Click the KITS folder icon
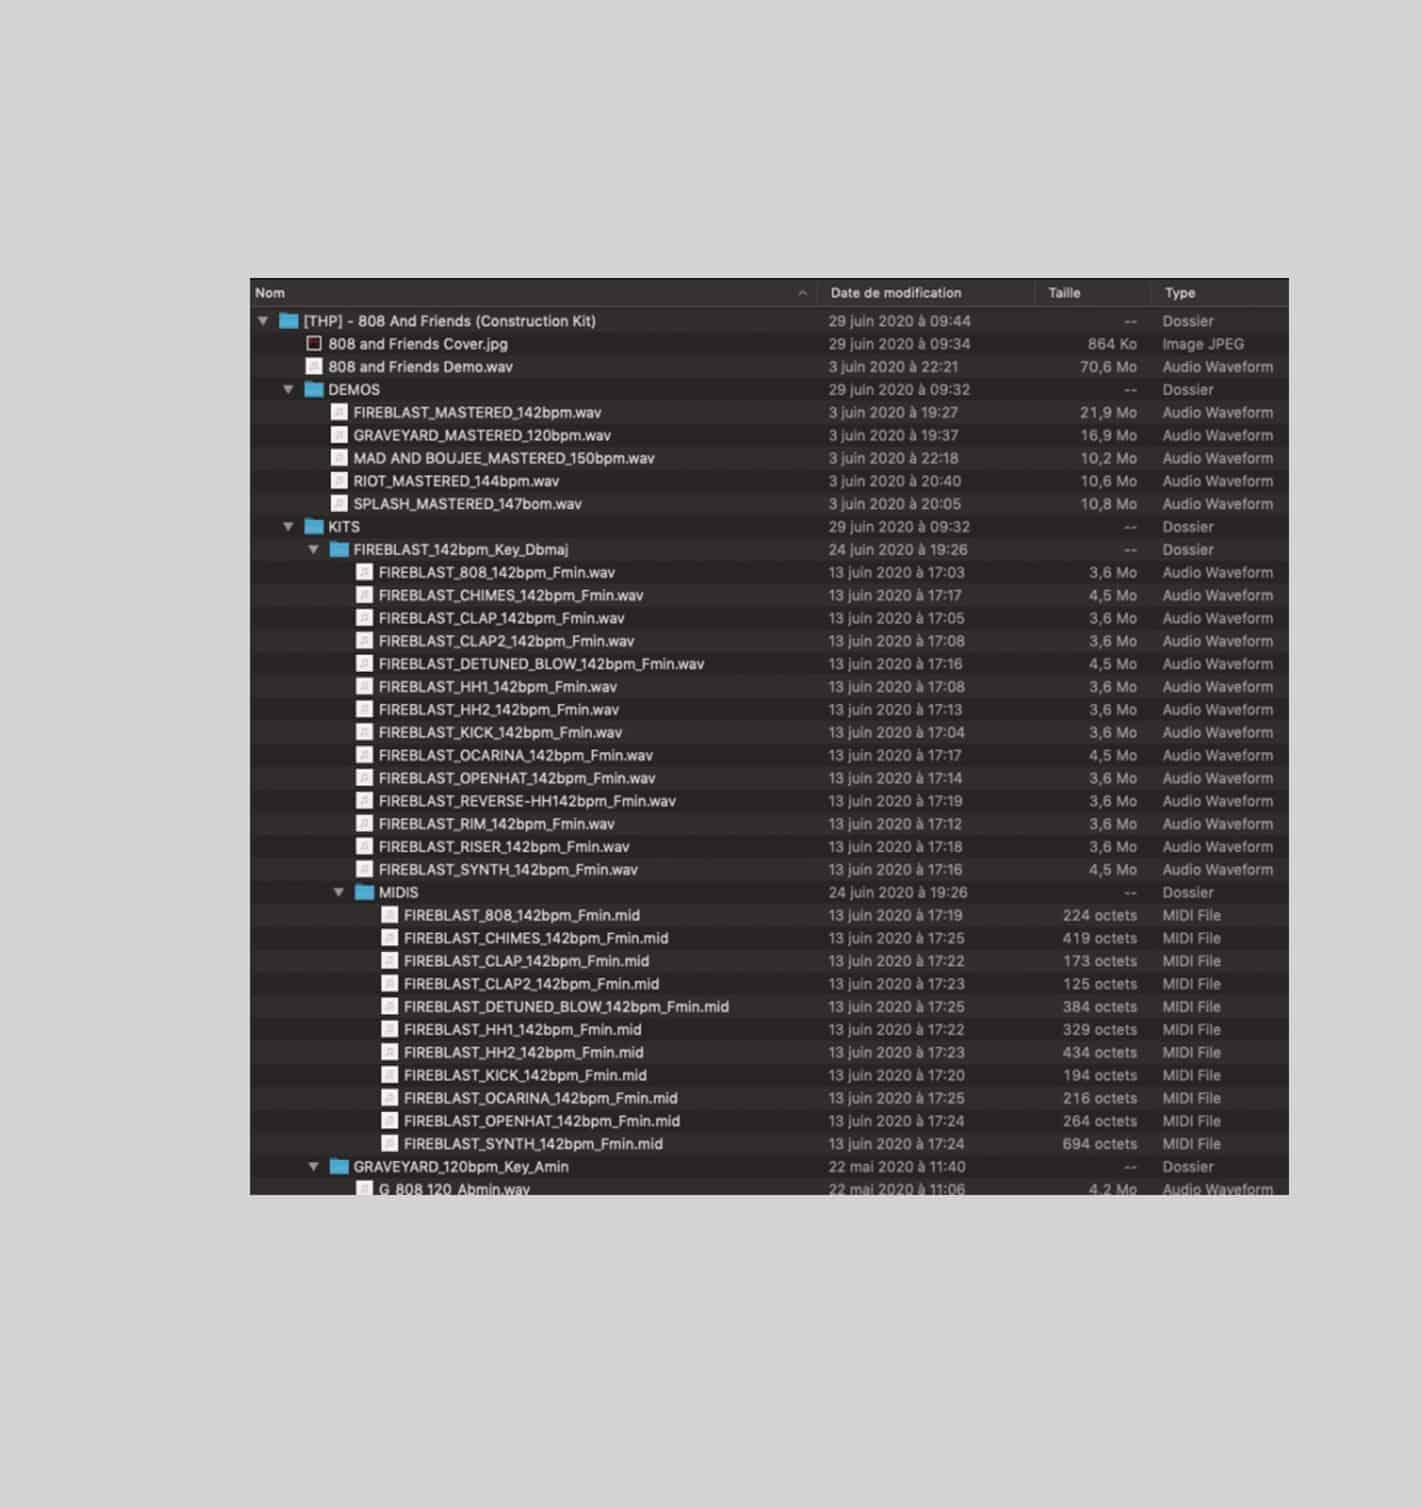The image size is (1422, 1508). coord(314,527)
